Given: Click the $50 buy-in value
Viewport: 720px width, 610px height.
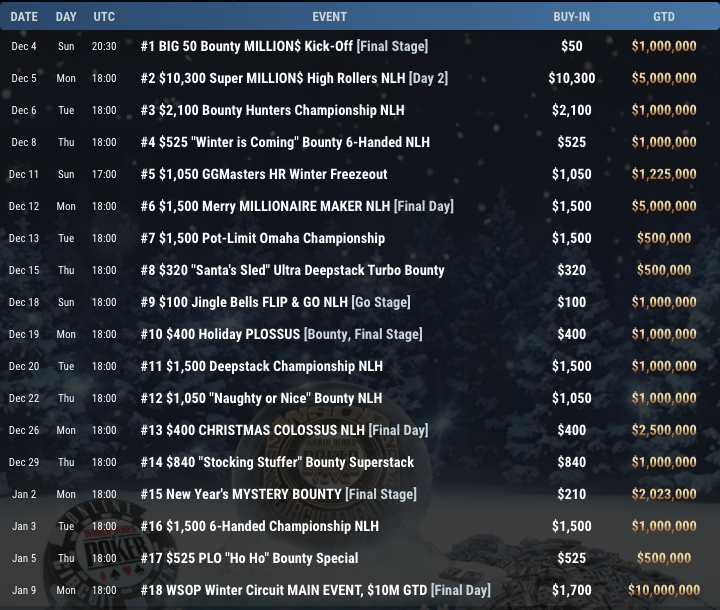Looking at the screenshot, I should coord(572,46).
